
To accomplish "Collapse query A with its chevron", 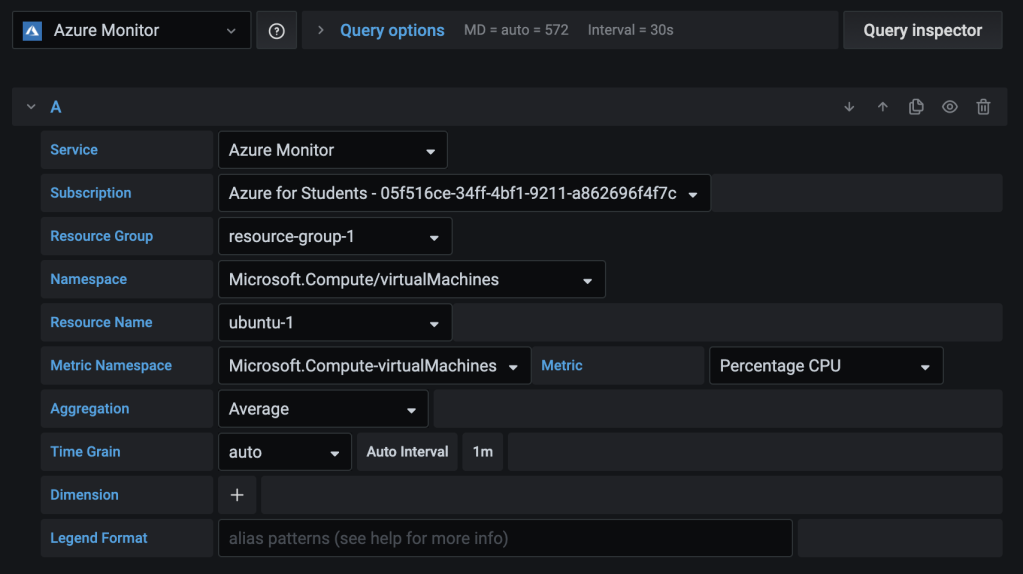I will tap(31, 106).
